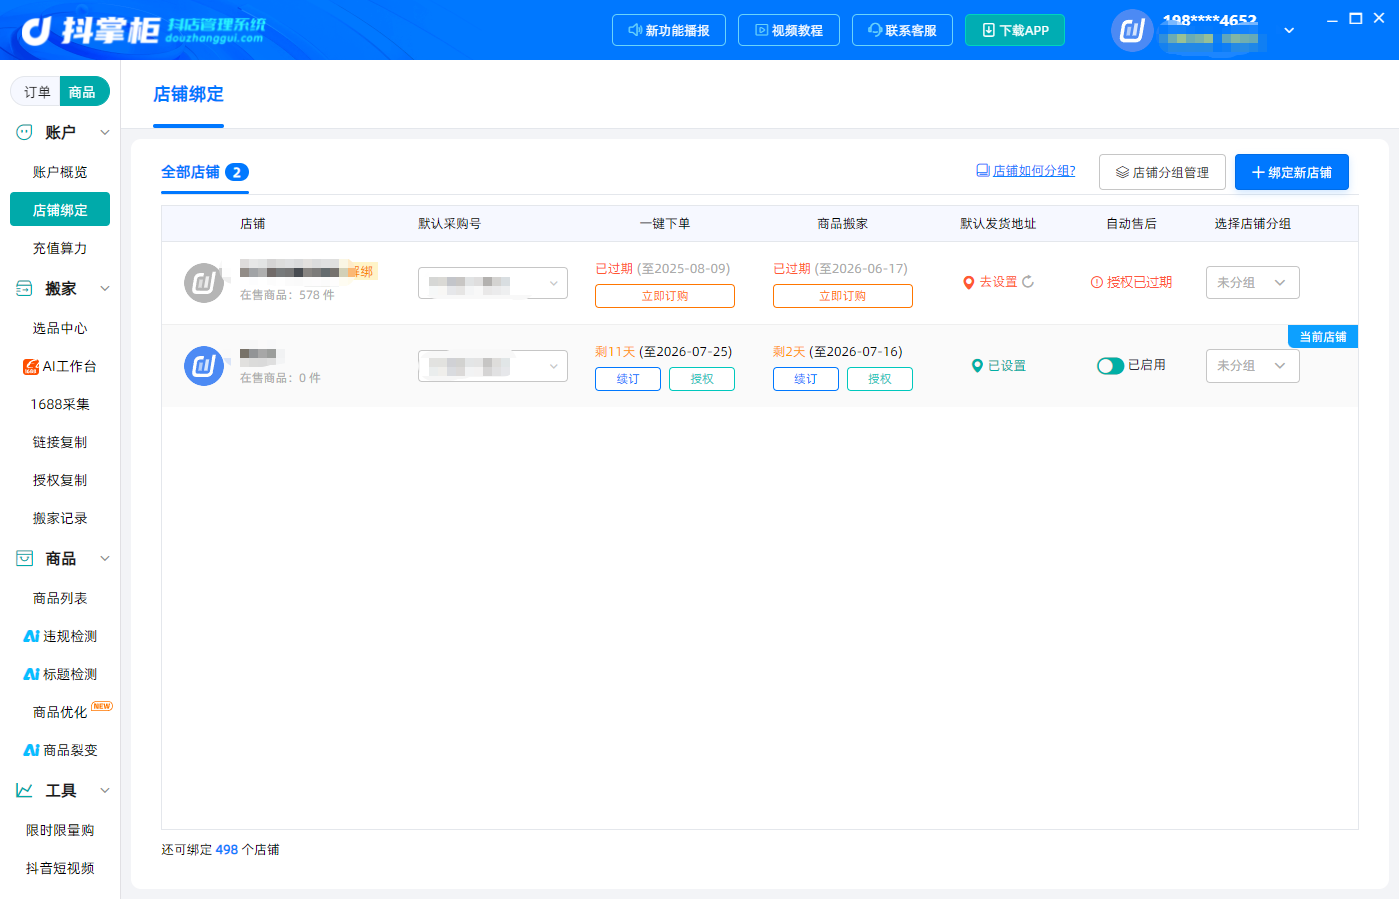Viewport: 1399px width, 899px height.
Task: Click 续订 under 商品搬家 (剩2天)
Action: (806, 379)
